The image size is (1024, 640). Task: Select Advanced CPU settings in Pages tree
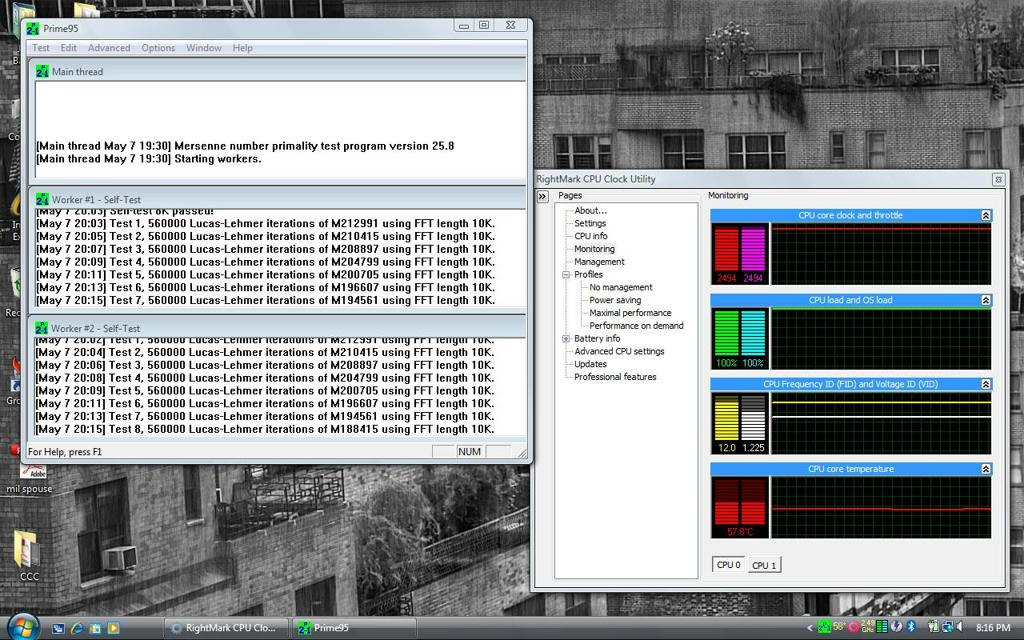(619, 351)
